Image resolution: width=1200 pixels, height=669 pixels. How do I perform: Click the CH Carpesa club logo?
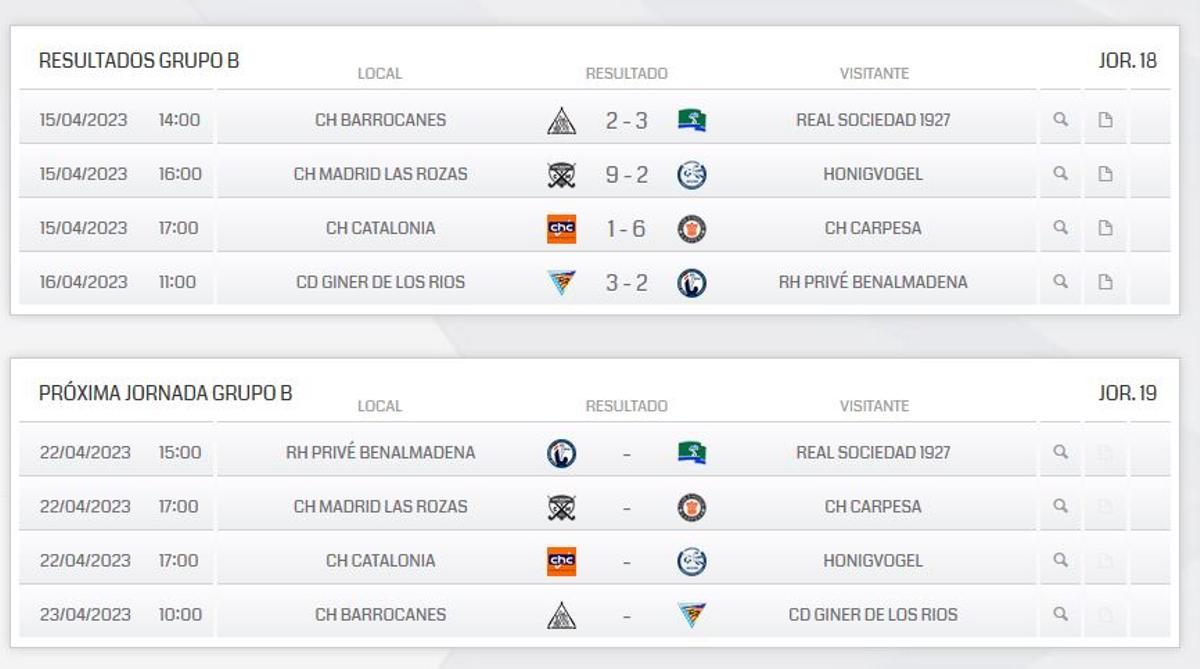point(692,227)
